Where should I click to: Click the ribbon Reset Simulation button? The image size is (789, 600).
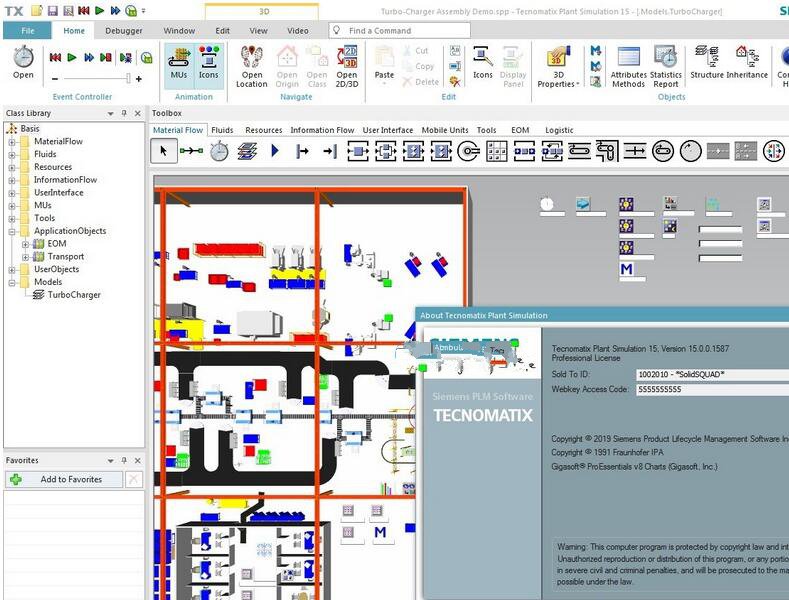tap(55, 57)
